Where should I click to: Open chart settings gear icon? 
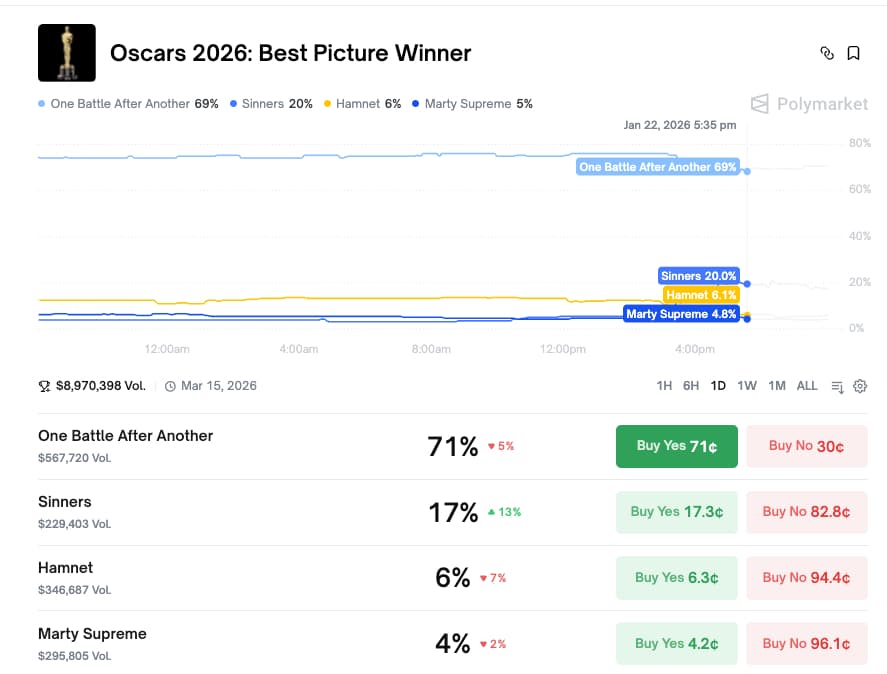point(860,386)
